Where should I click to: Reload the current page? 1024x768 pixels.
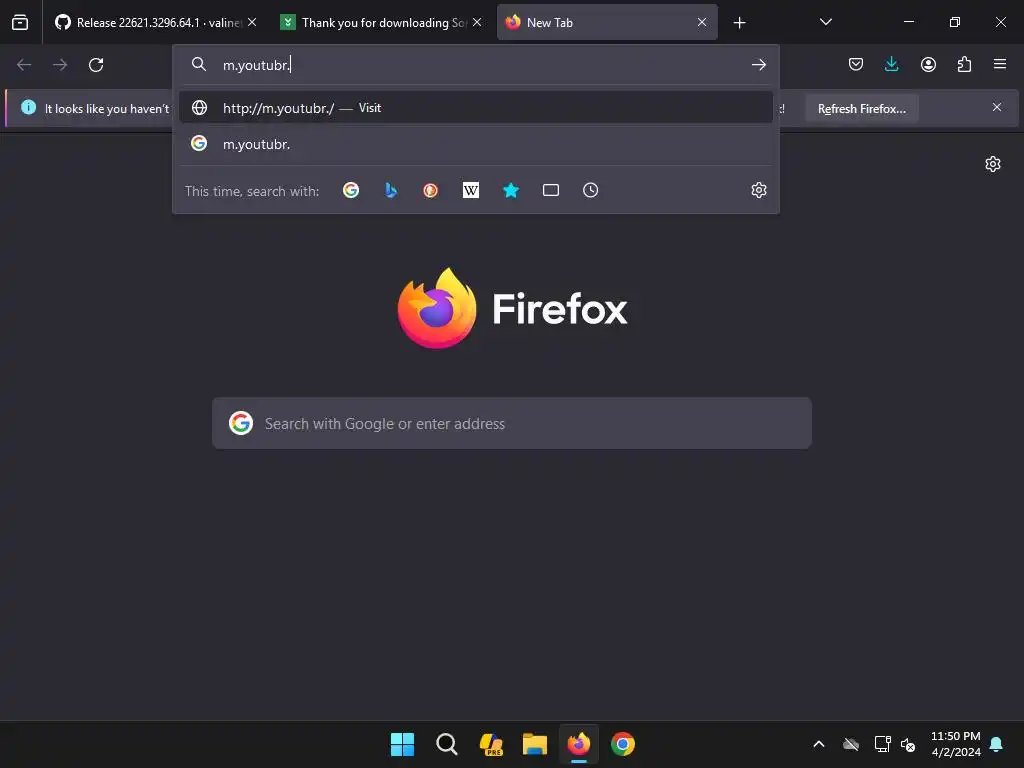point(96,65)
